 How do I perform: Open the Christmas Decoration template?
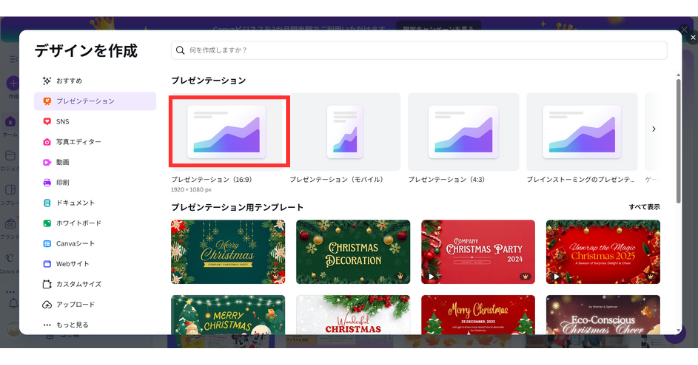(353, 252)
